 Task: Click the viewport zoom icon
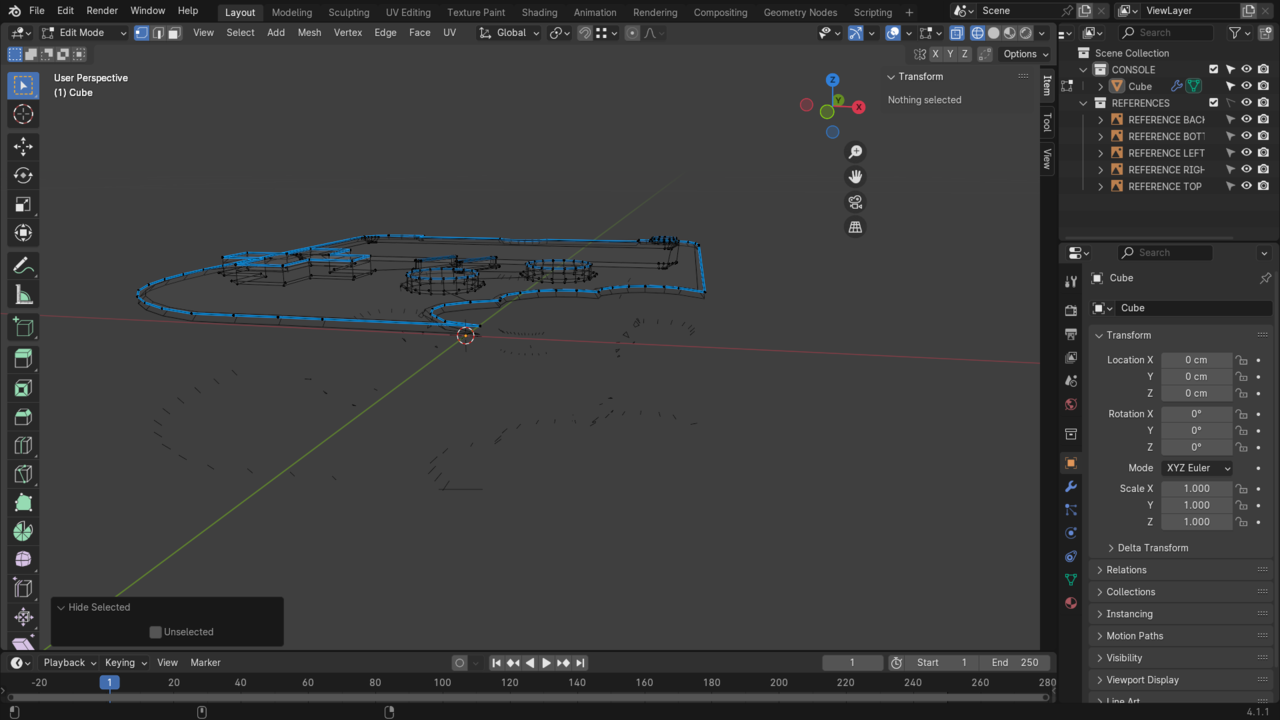[x=855, y=152]
